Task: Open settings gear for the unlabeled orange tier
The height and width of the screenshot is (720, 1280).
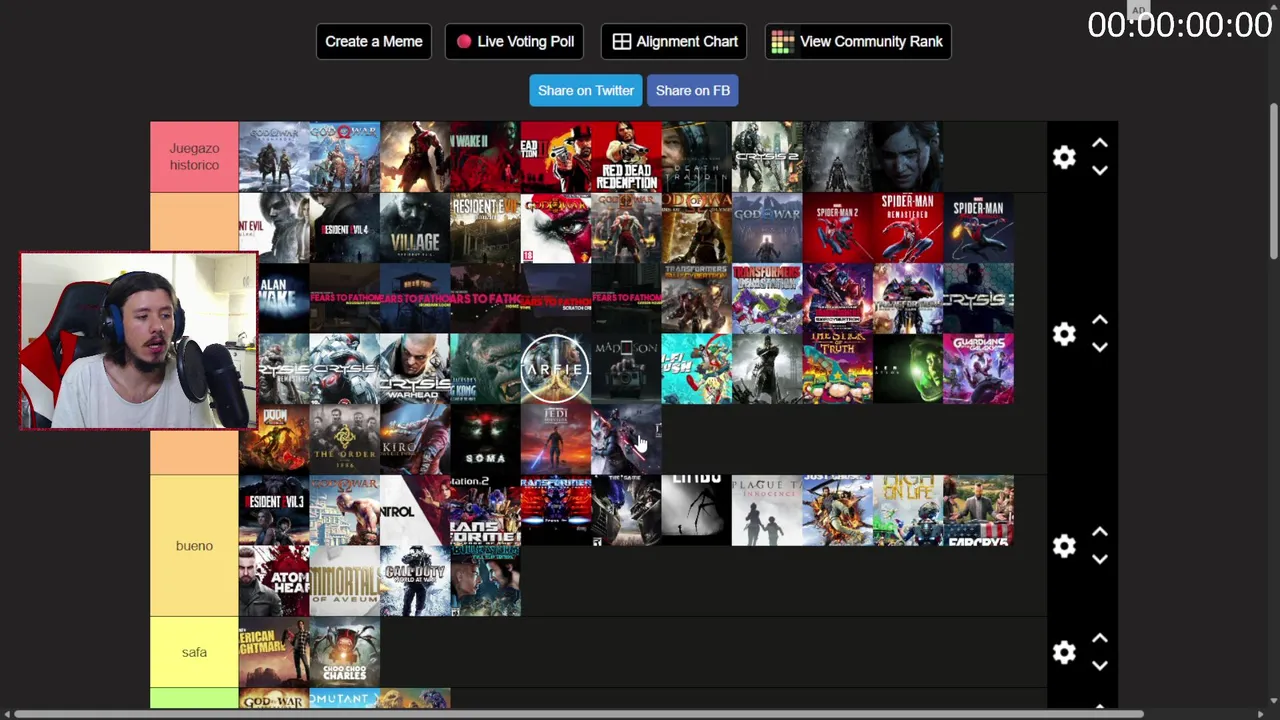Action: [1064, 333]
